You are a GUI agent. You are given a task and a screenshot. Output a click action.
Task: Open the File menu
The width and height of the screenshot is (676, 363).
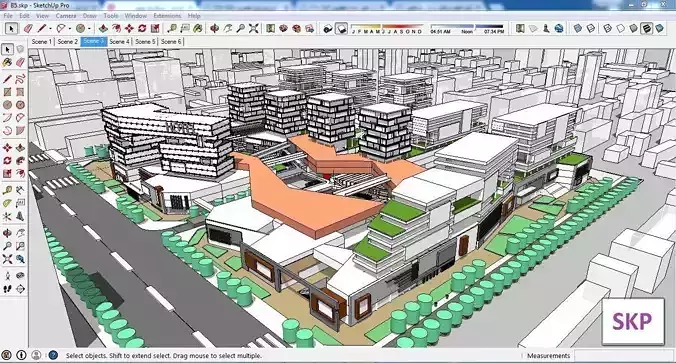pyautogui.click(x=8, y=16)
